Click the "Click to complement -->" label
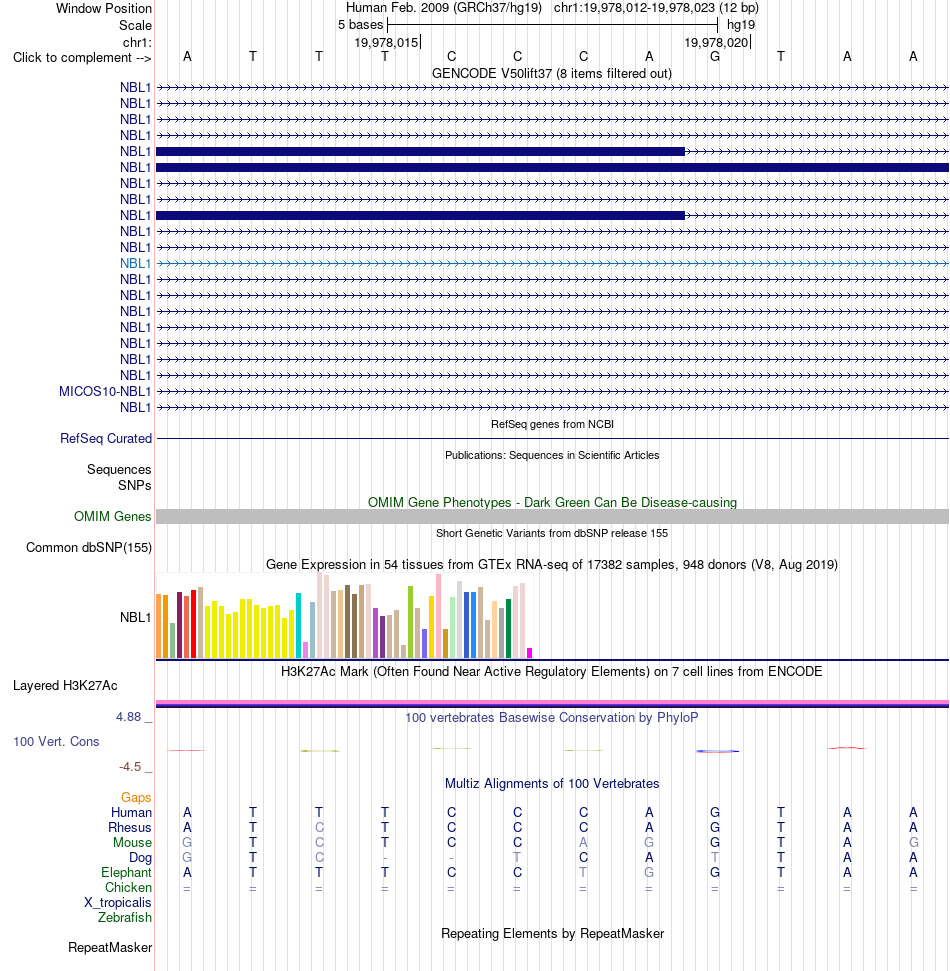 tap(82, 58)
